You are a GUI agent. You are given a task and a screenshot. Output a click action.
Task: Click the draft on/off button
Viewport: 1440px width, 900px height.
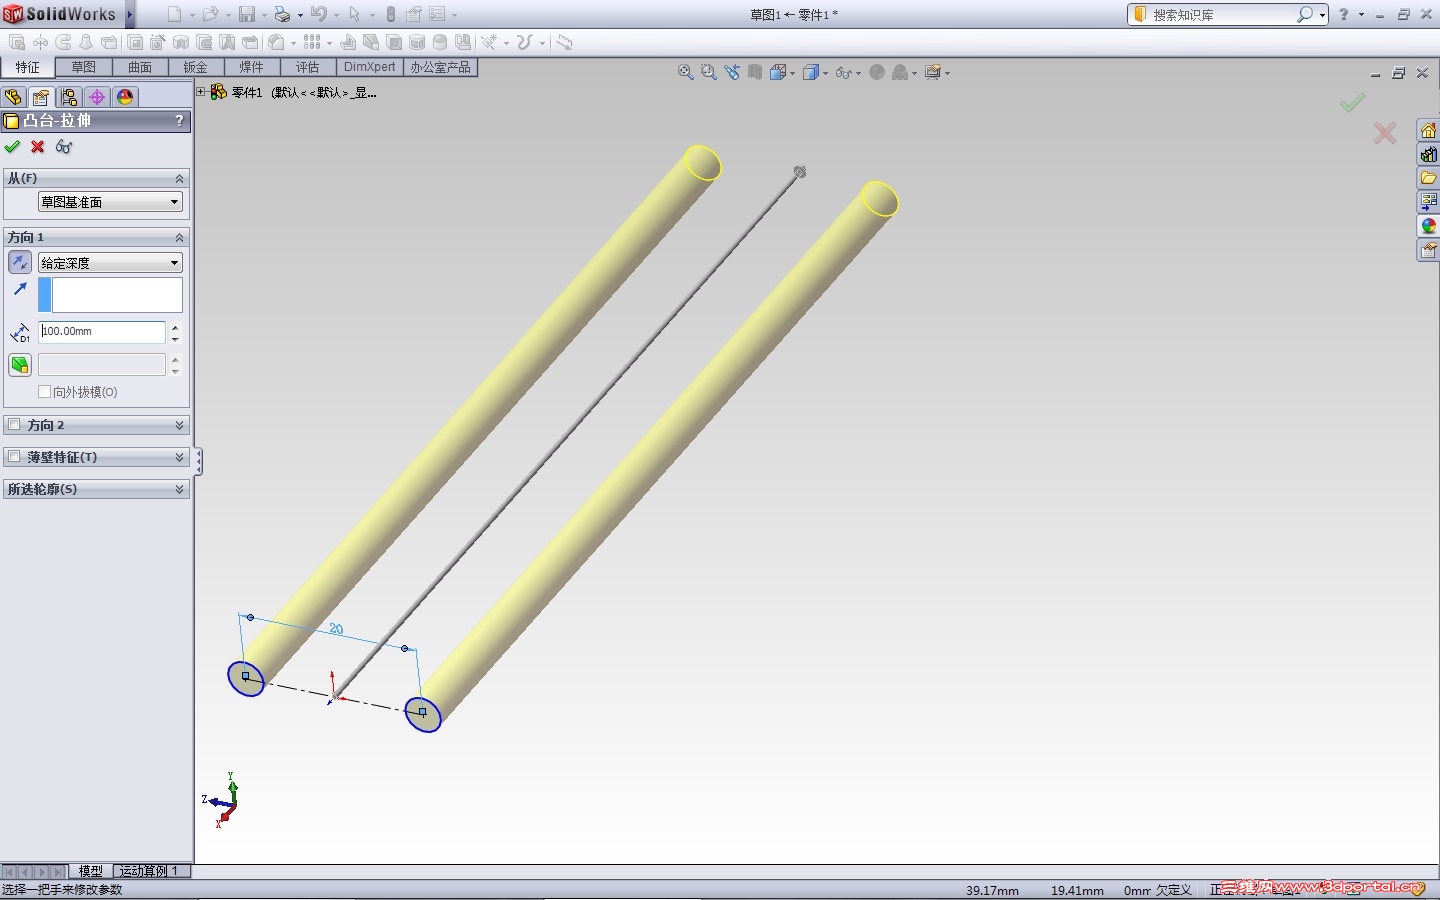20,365
